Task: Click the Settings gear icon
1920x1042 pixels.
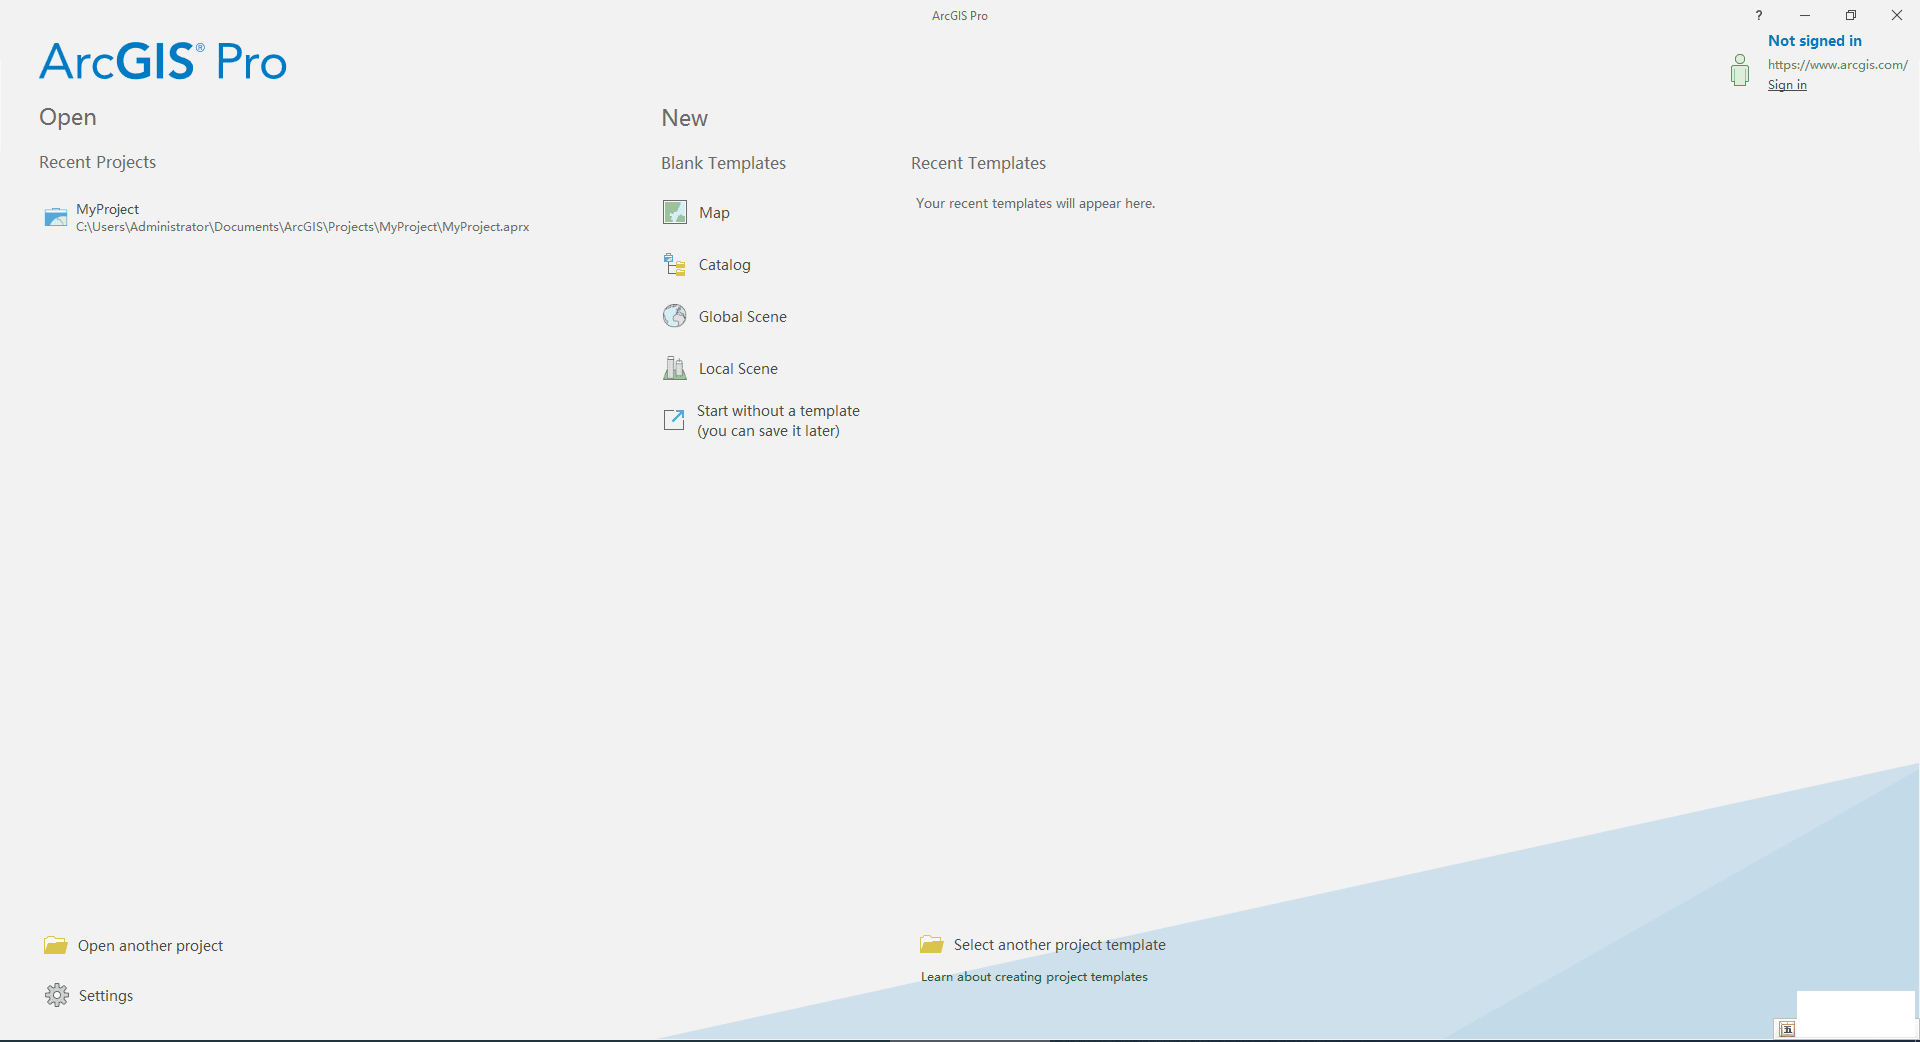Action: 57,995
